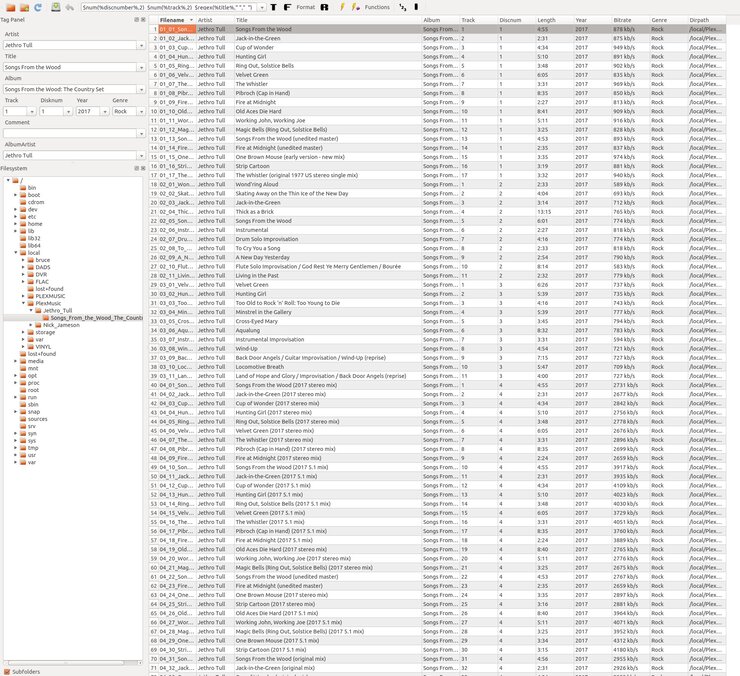Image resolution: width=740 pixels, height=676 pixels.
Task: Open the Album field dropdown
Action: coord(141,89)
